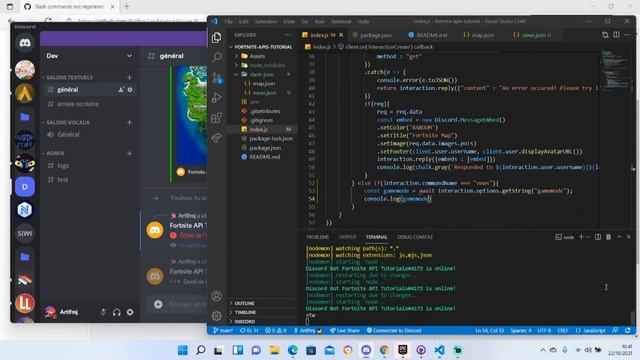The width and height of the screenshot is (640, 360).
Task: Expand the Assets folder in Explorer
Action: click(x=257, y=56)
